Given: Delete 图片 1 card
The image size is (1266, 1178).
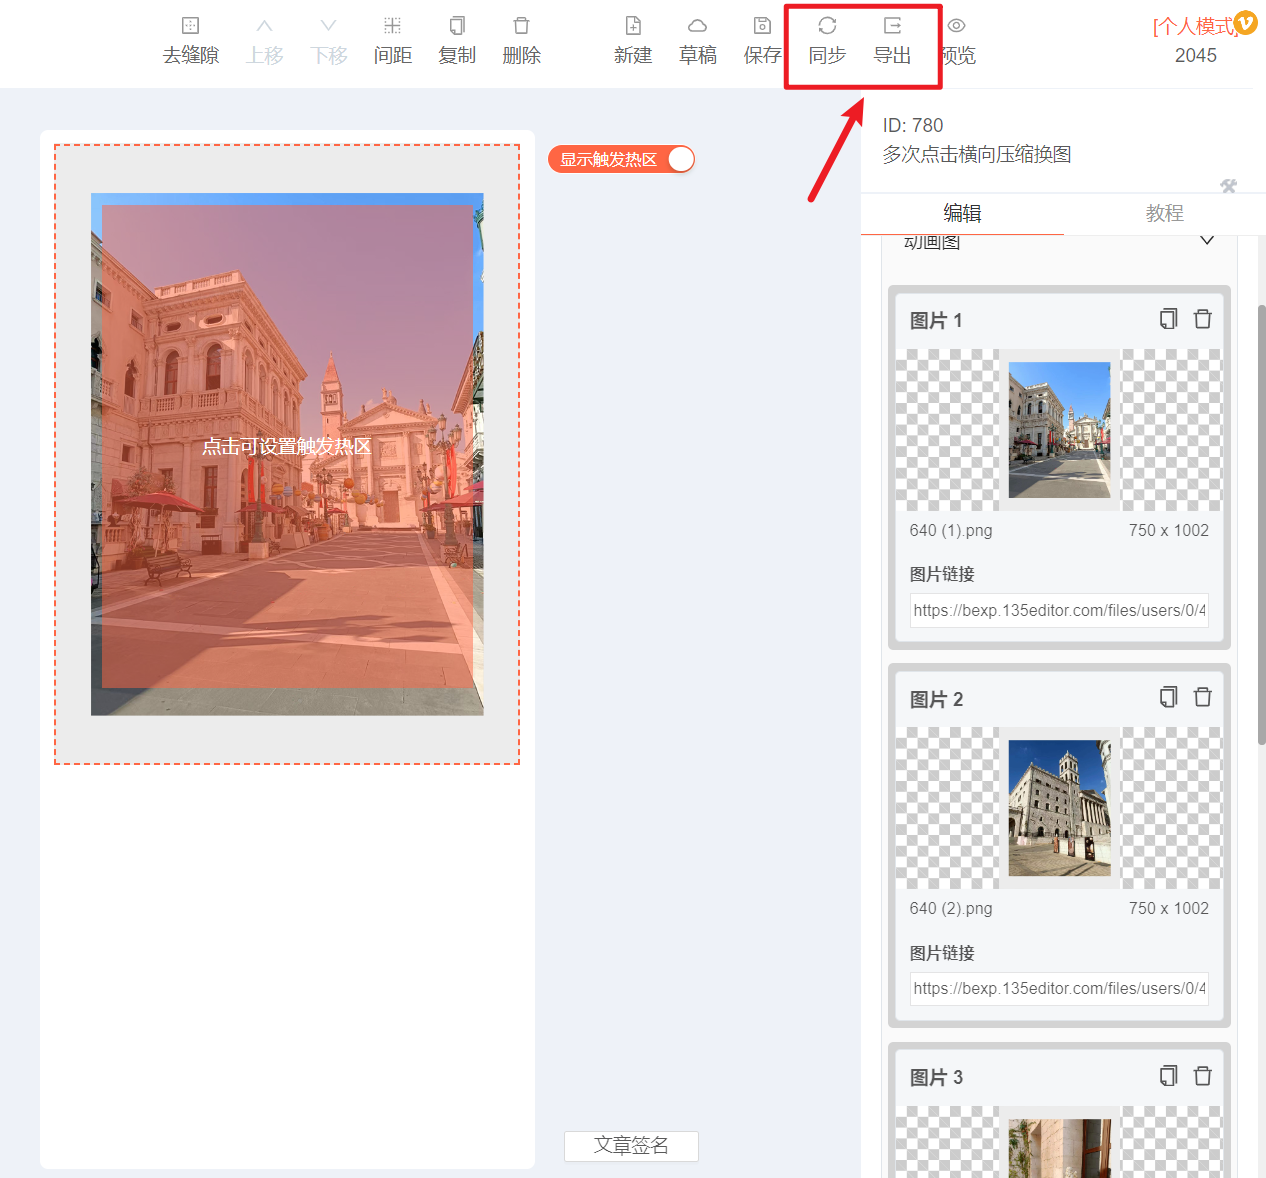Looking at the screenshot, I should point(1203,319).
